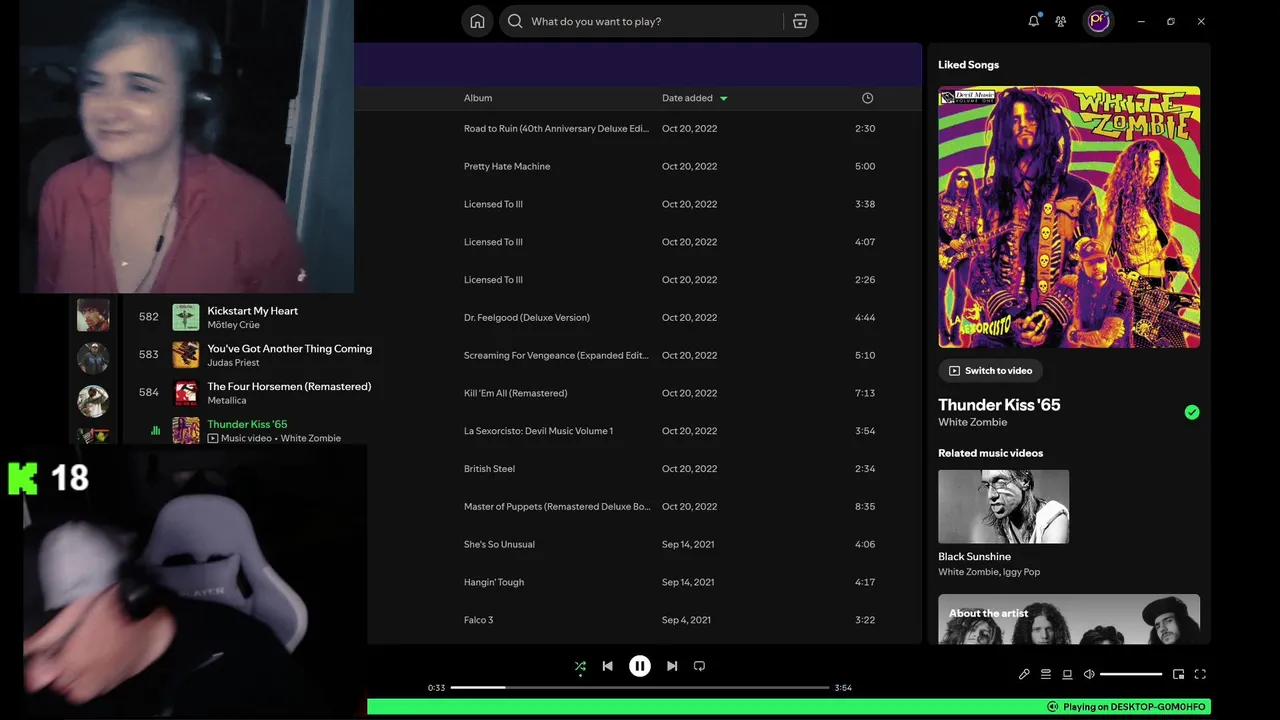
Task: Seek on the song progress bar
Action: coord(640,687)
